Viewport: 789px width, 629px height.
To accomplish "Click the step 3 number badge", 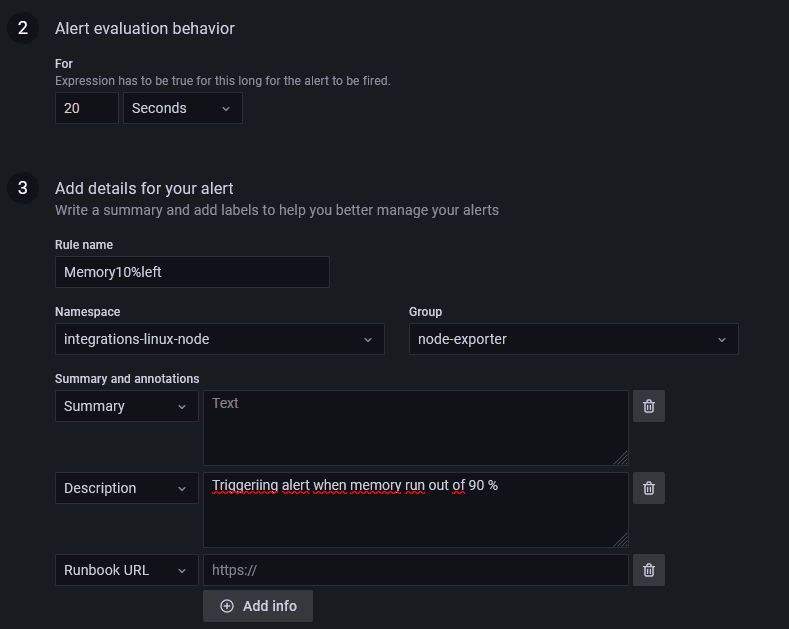I will tap(23, 188).
